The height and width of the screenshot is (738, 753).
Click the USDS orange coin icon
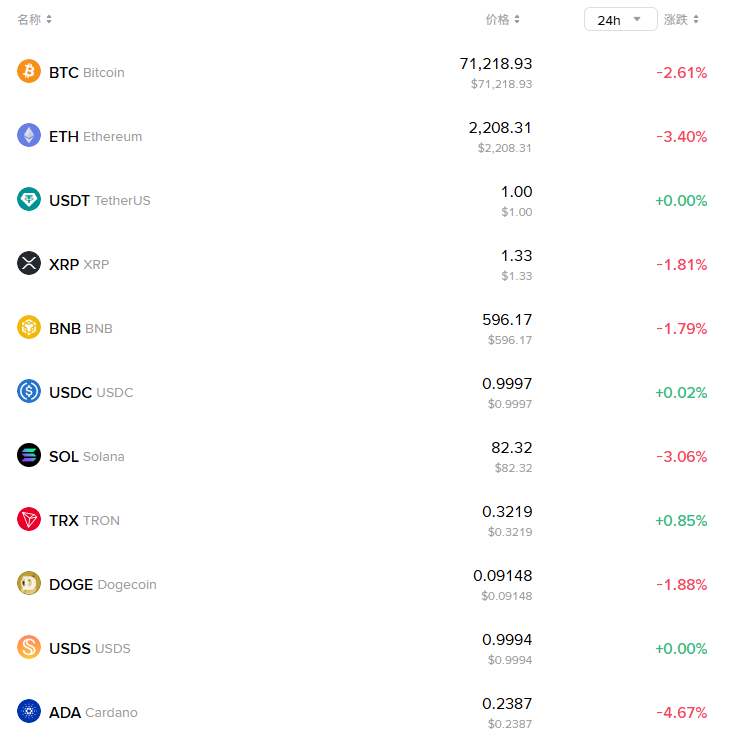pyautogui.click(x=29, y=647)
